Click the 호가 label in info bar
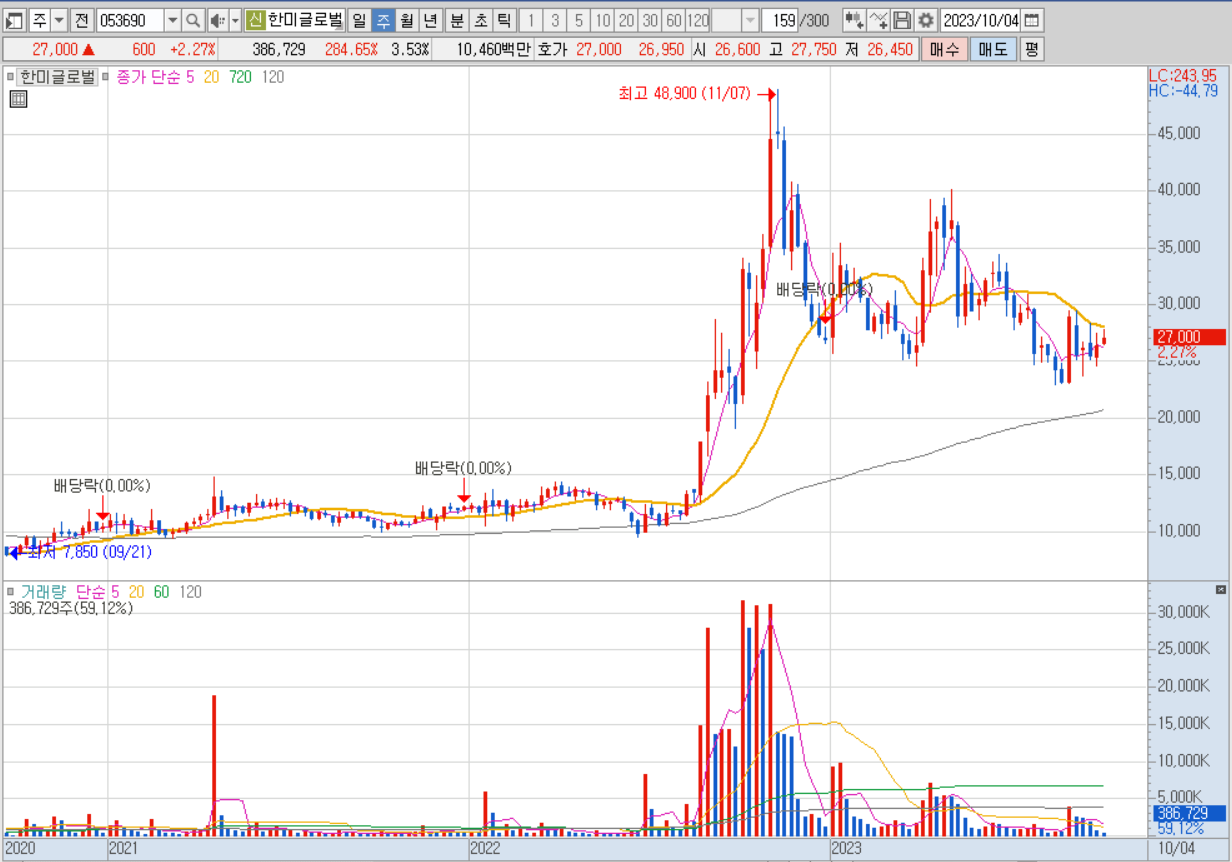The width and height of the screenshot is (1232, 862). click(x=551, y=49)
